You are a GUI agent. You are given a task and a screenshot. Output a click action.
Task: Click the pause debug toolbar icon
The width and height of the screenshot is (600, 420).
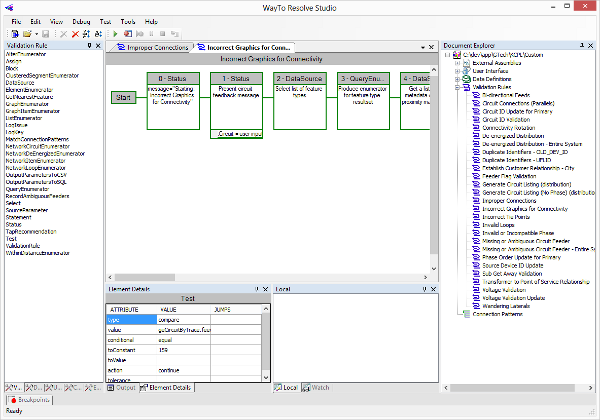151,34
